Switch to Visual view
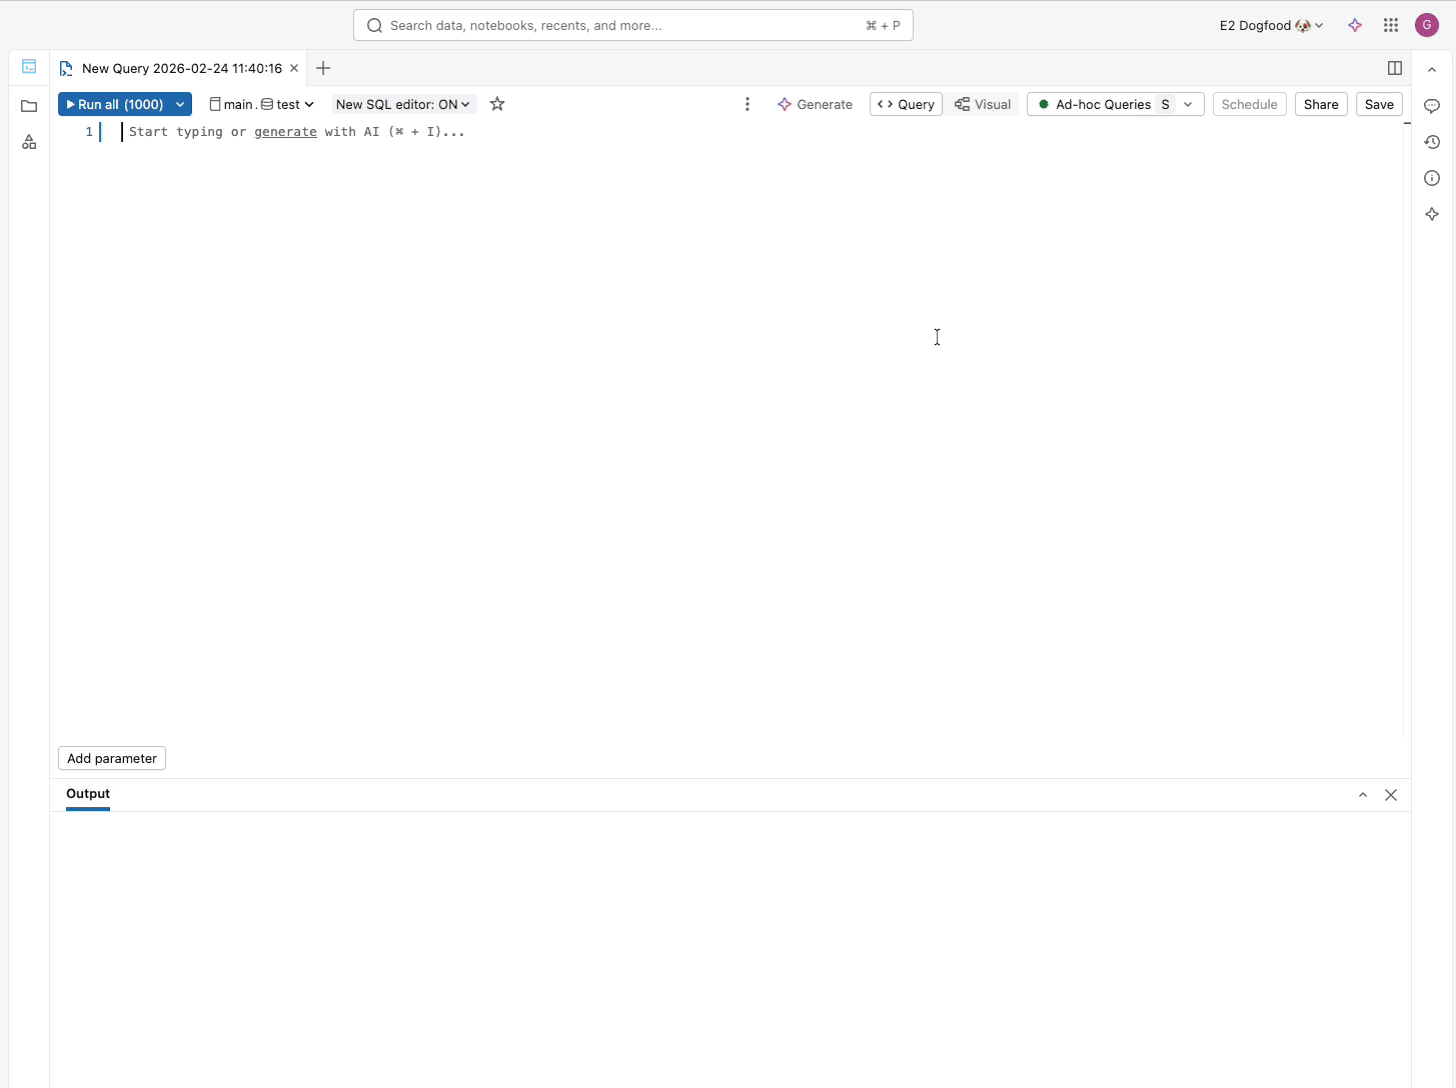The height and width of the screenshot is (1088, 1456). tap(983, 104)
